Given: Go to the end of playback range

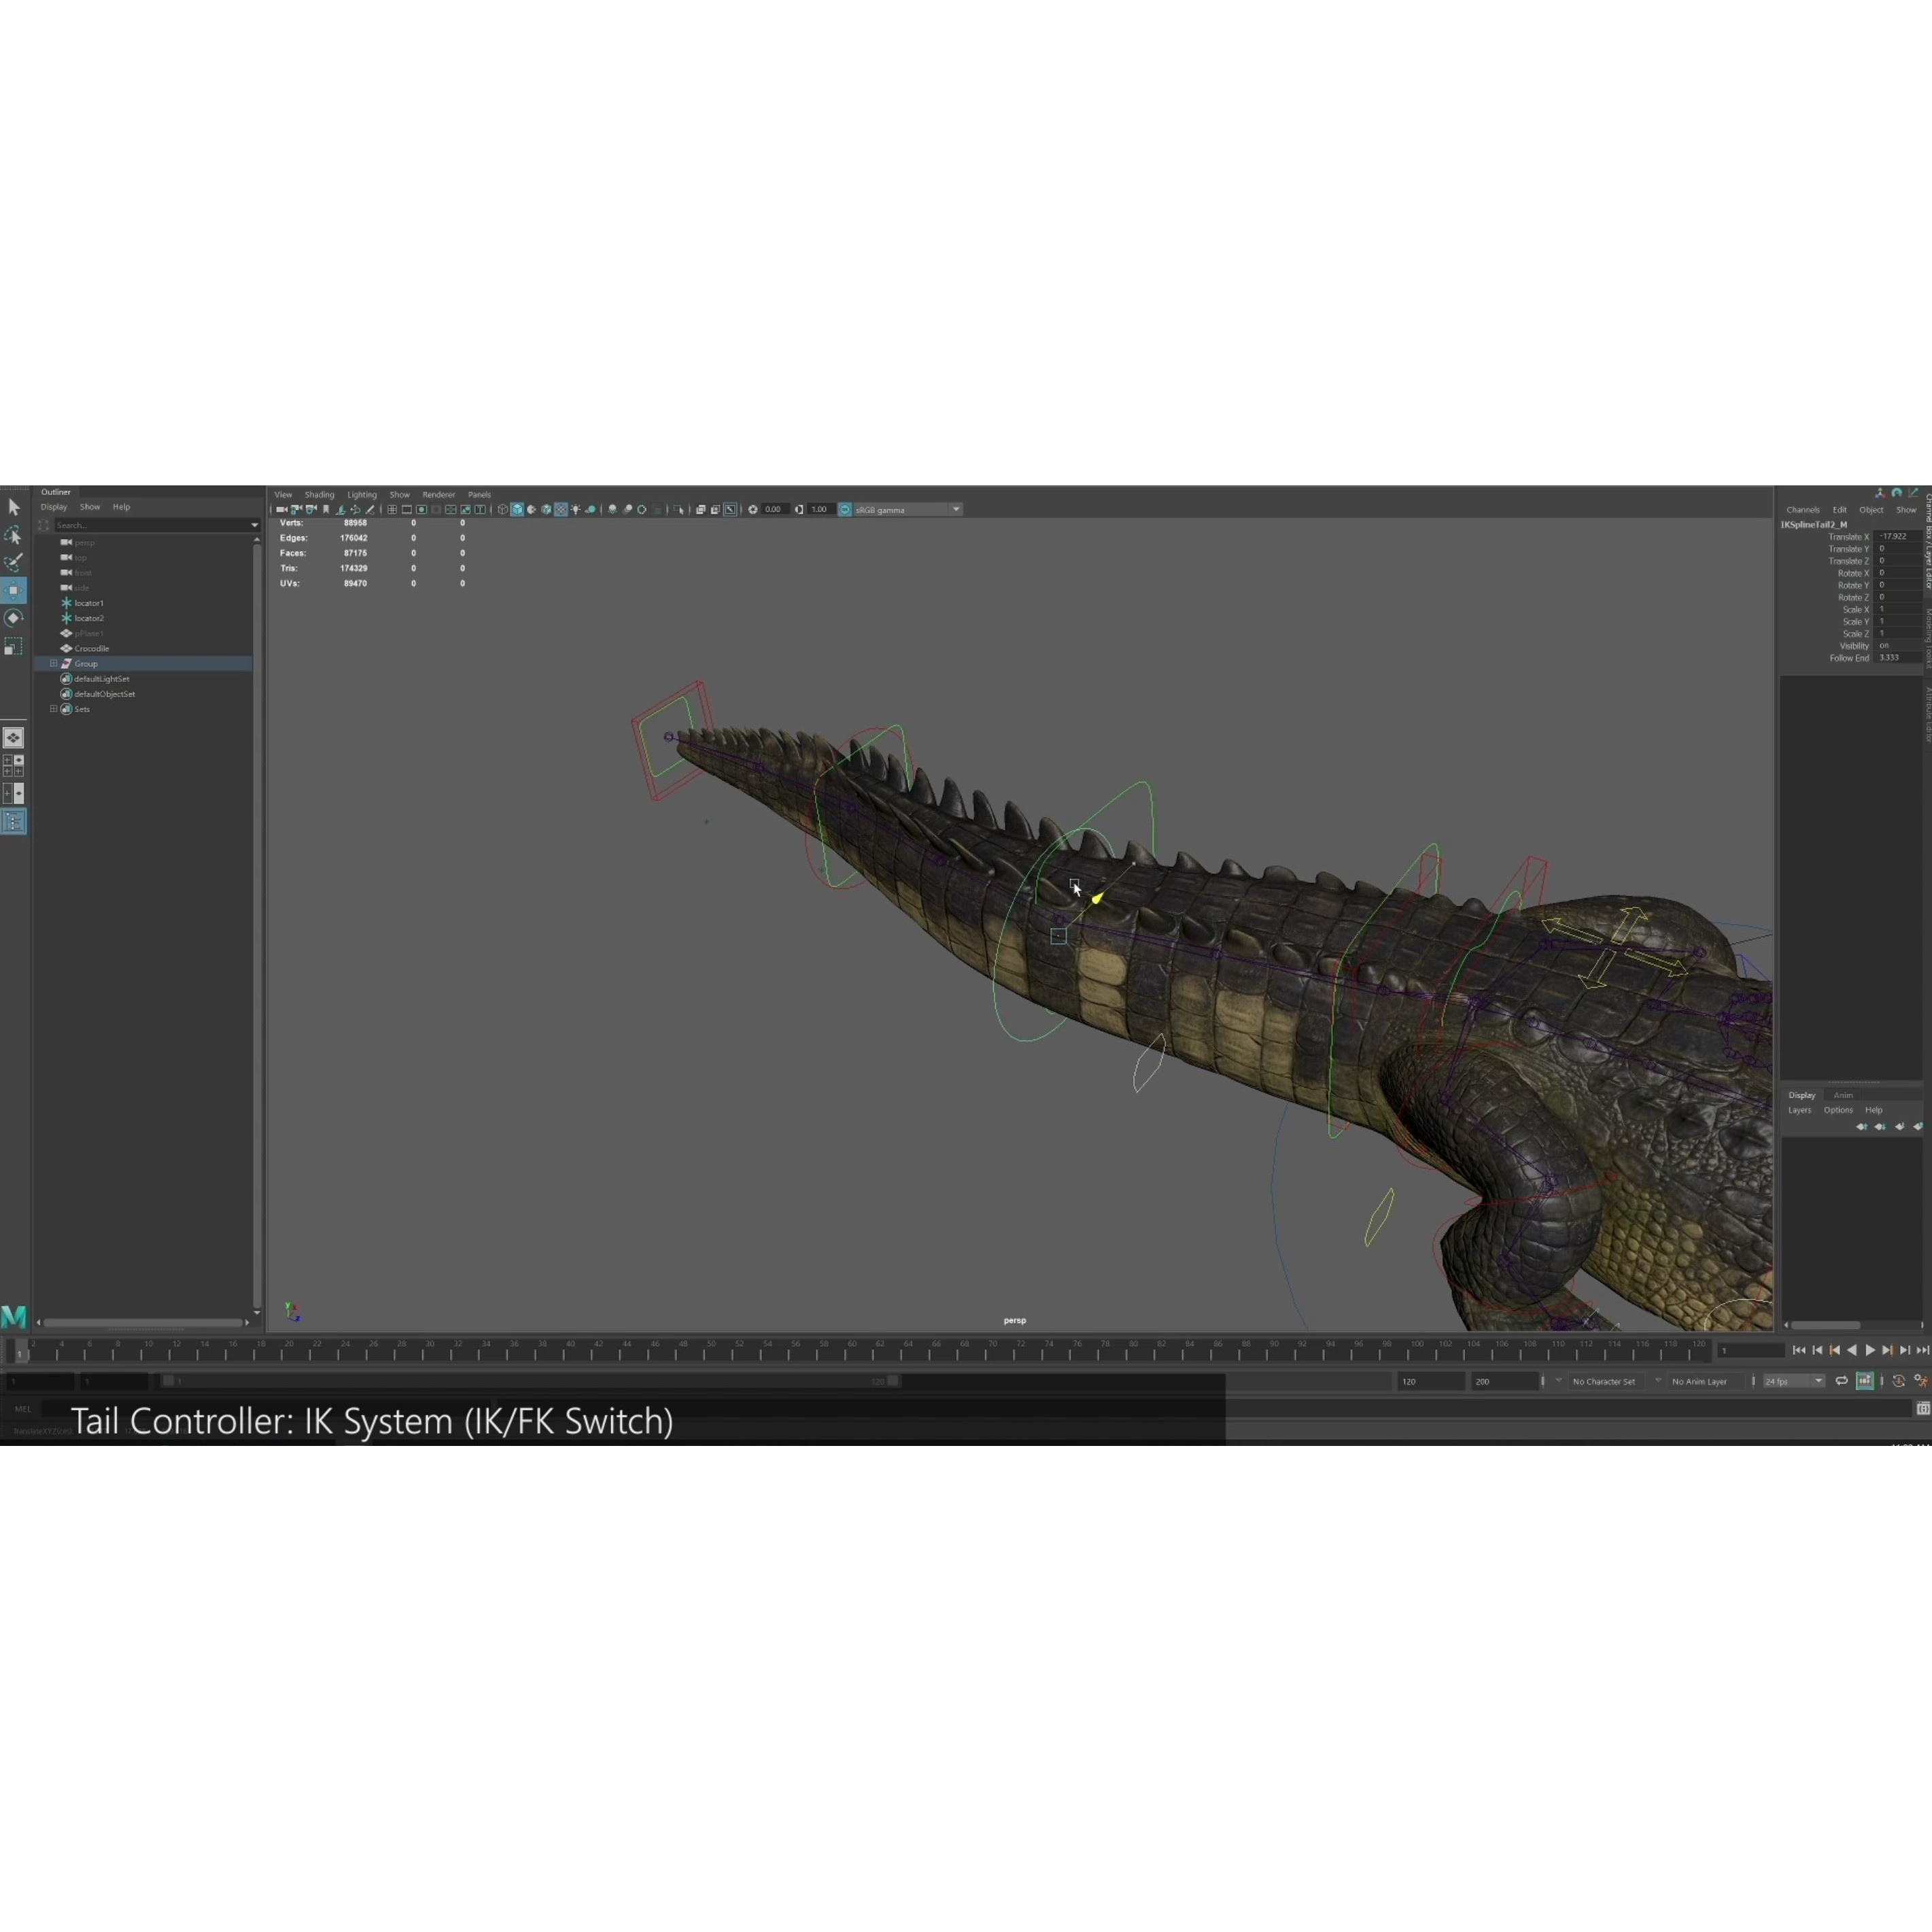Looking at the screenshot, I should point(1923,1350).
